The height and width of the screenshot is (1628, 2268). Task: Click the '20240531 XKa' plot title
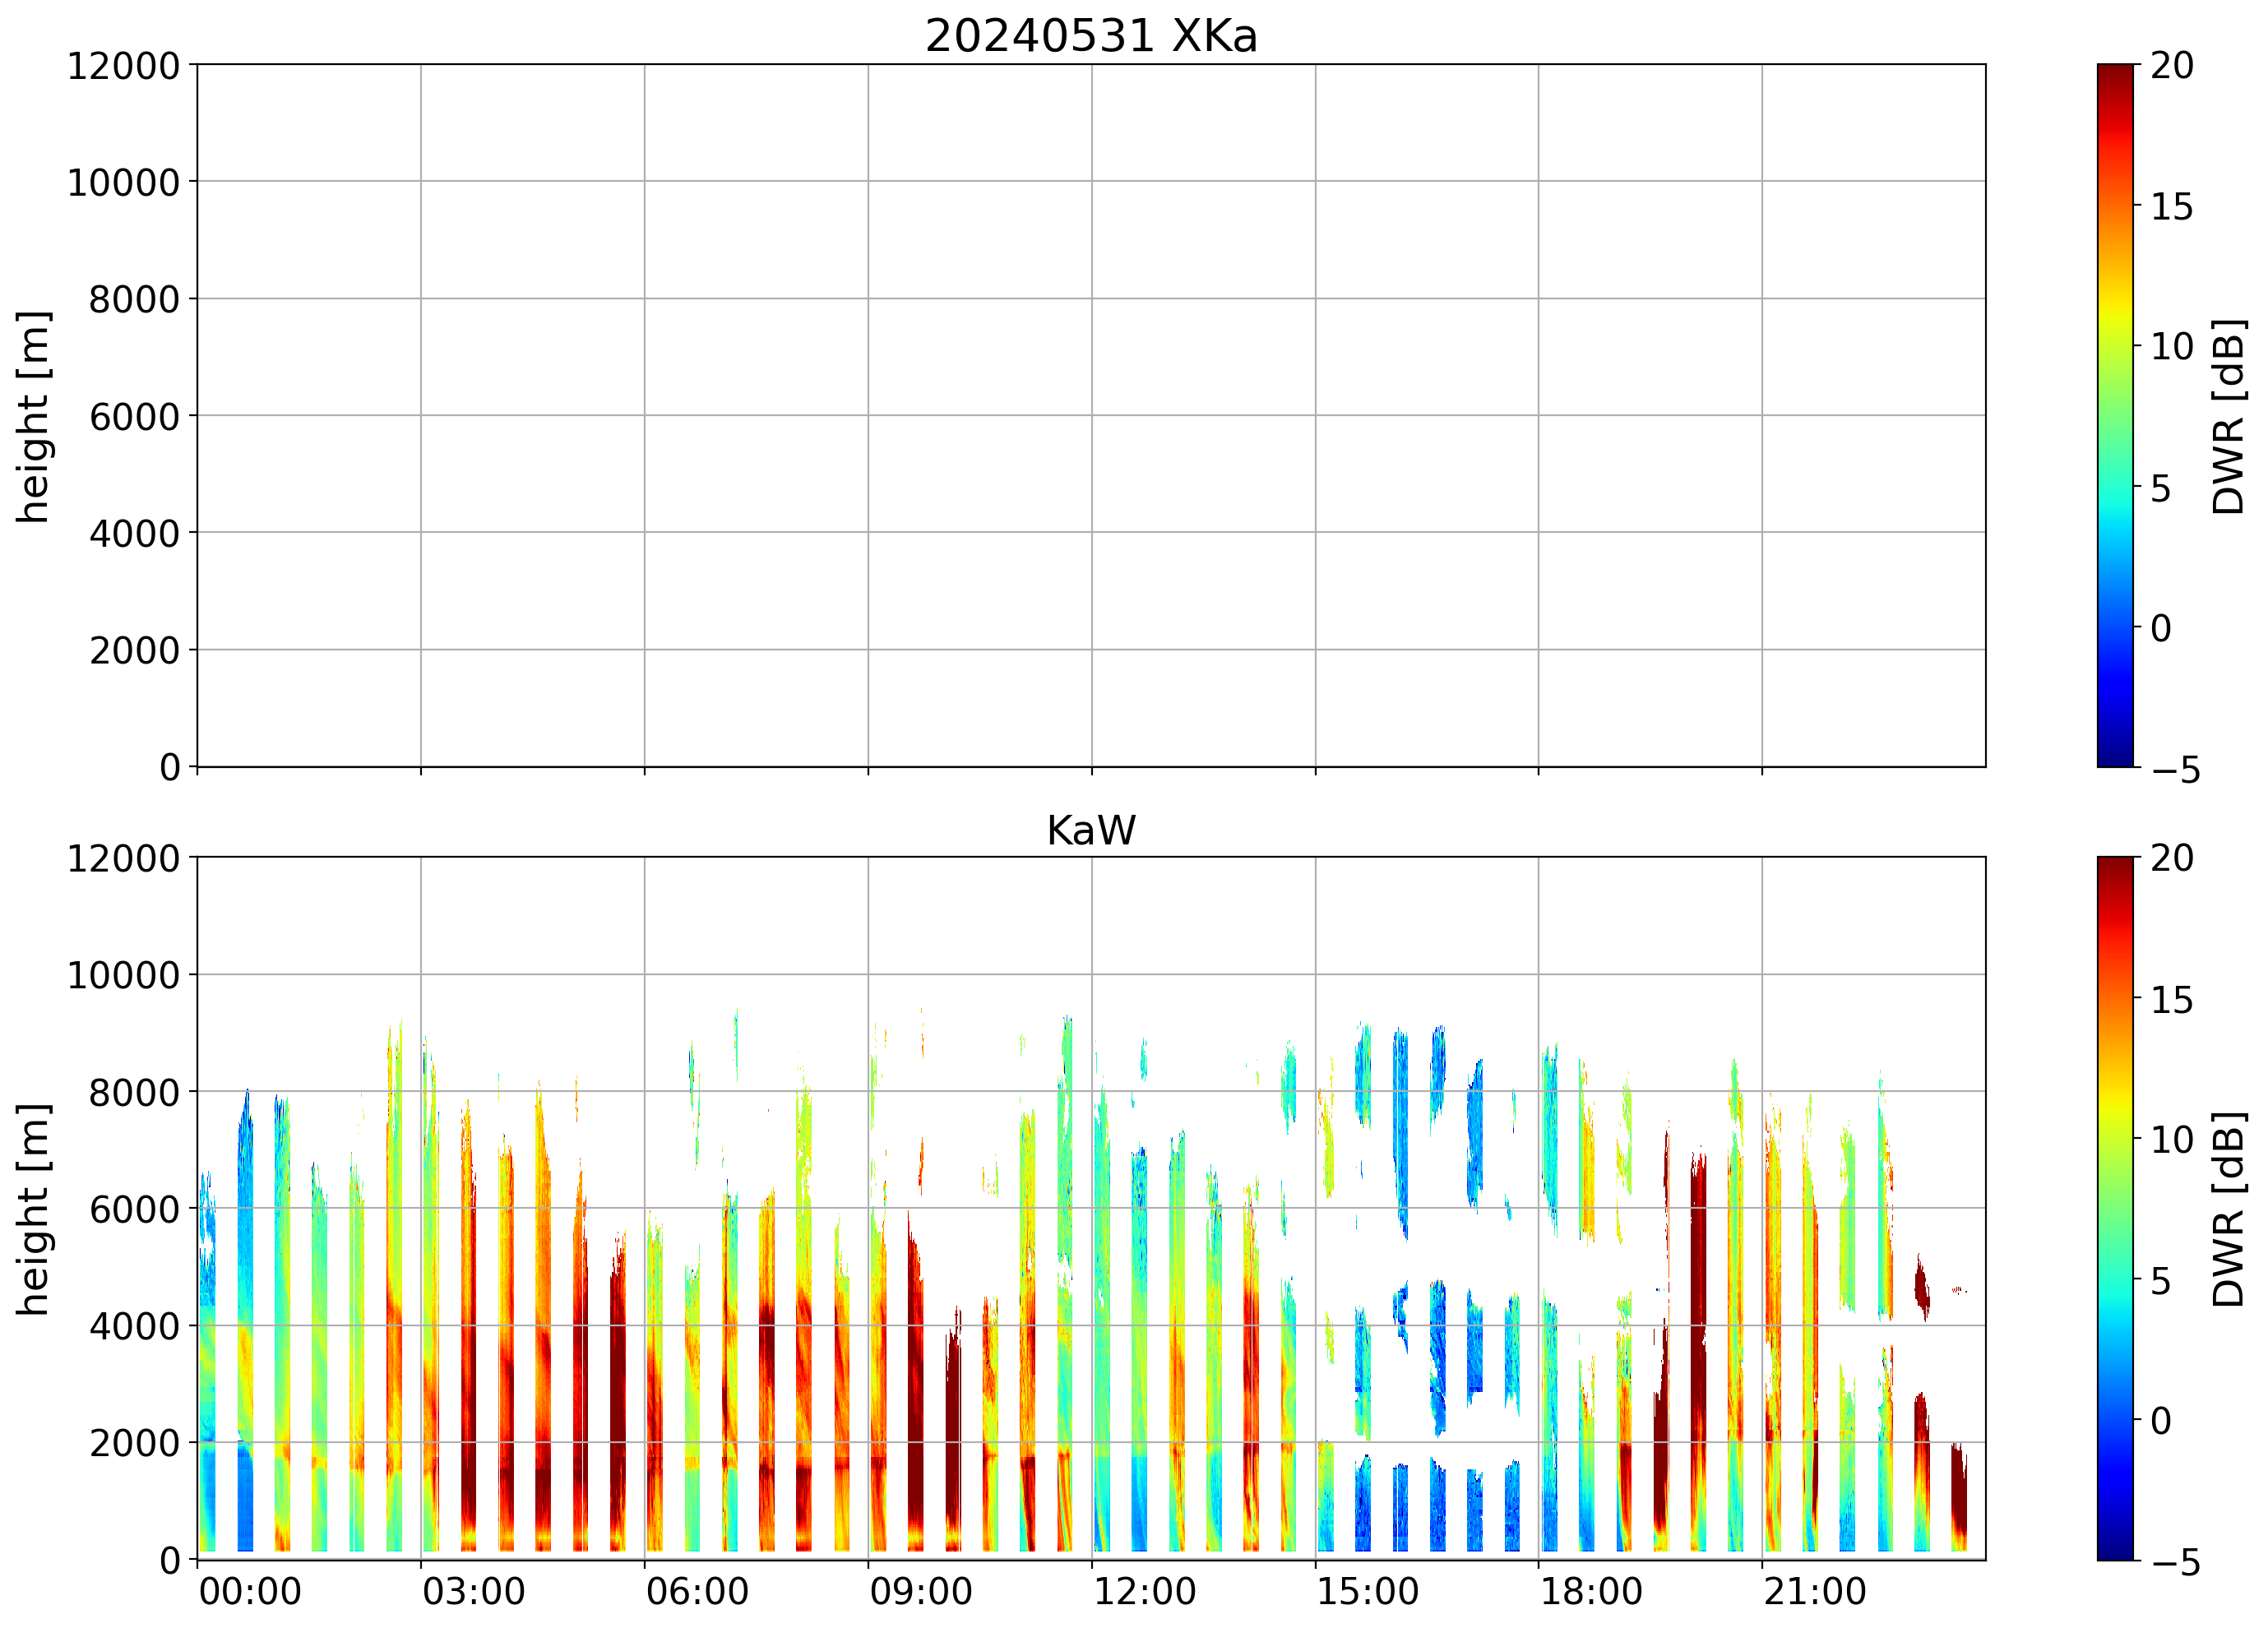pos(1091,37)
